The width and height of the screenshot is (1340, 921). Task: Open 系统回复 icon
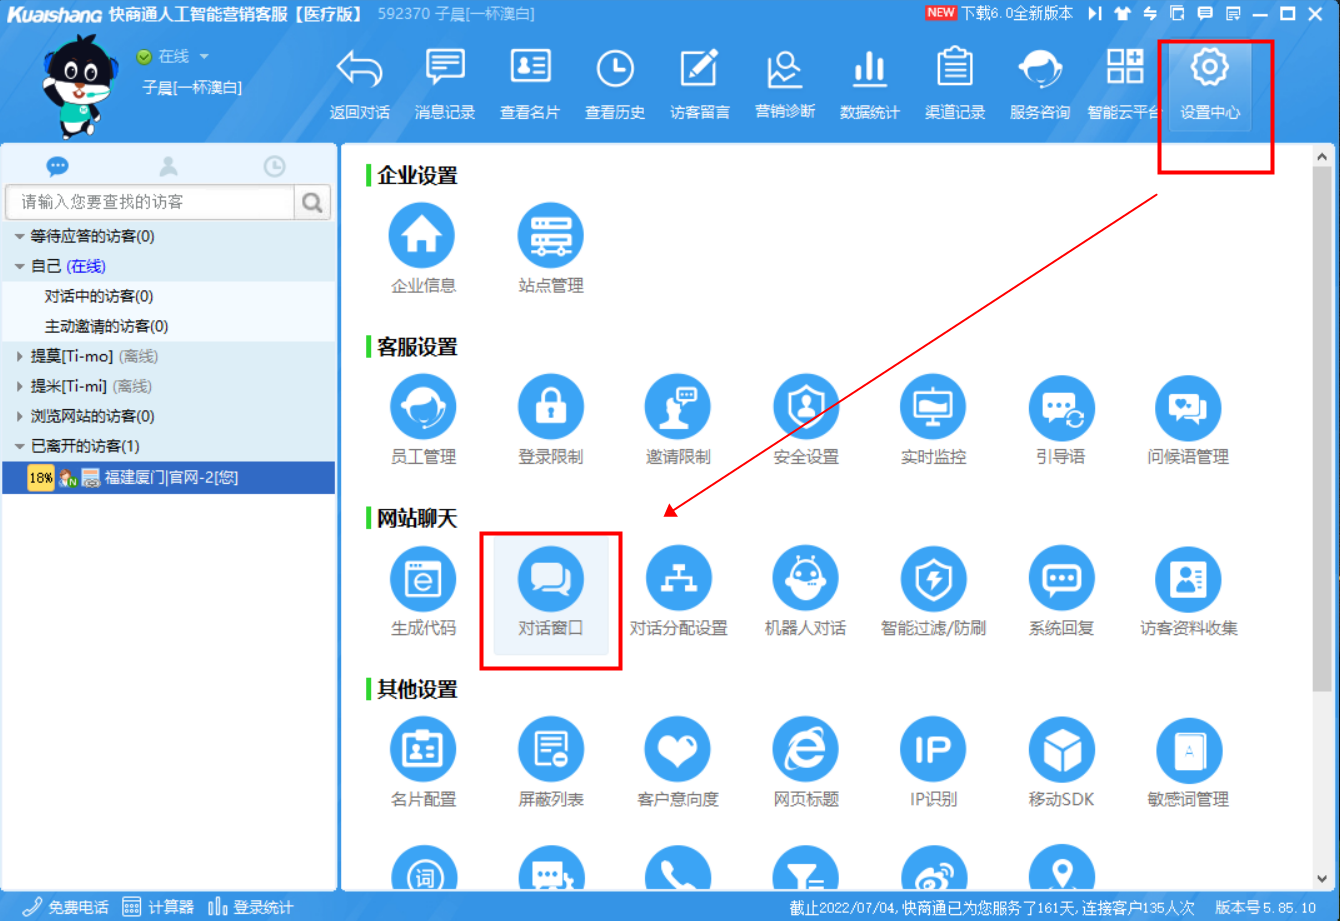pos(1061,578)
